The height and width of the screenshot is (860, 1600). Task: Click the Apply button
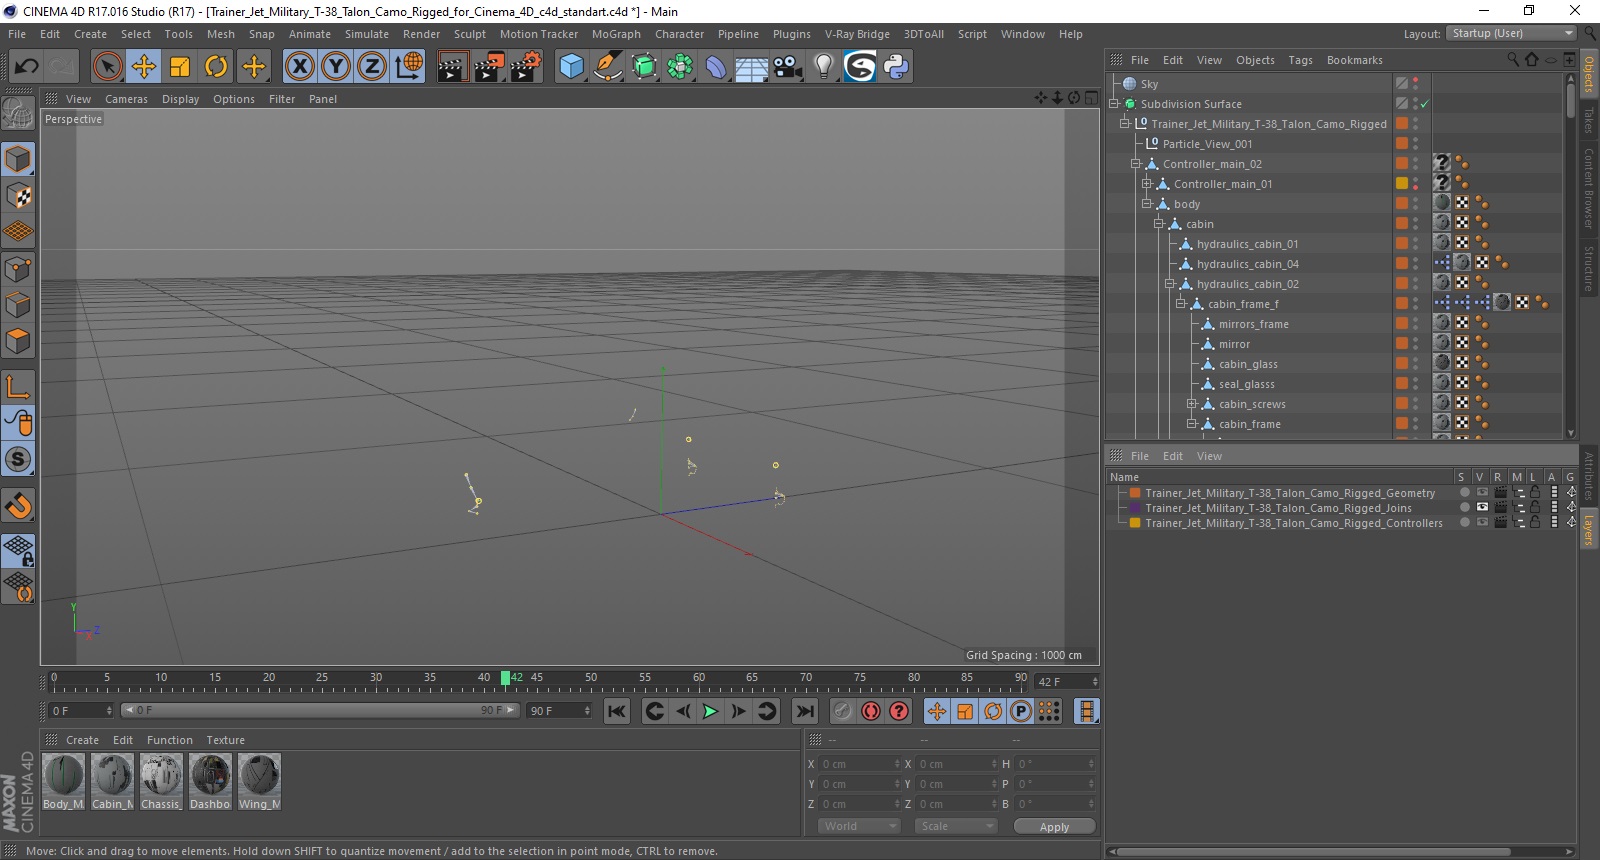(x=1054, y=826)
